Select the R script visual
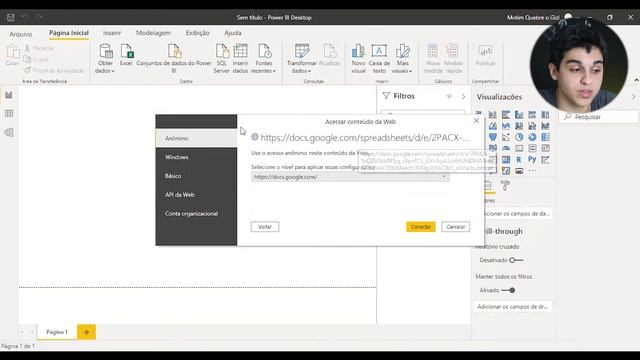 pos(519,160)
